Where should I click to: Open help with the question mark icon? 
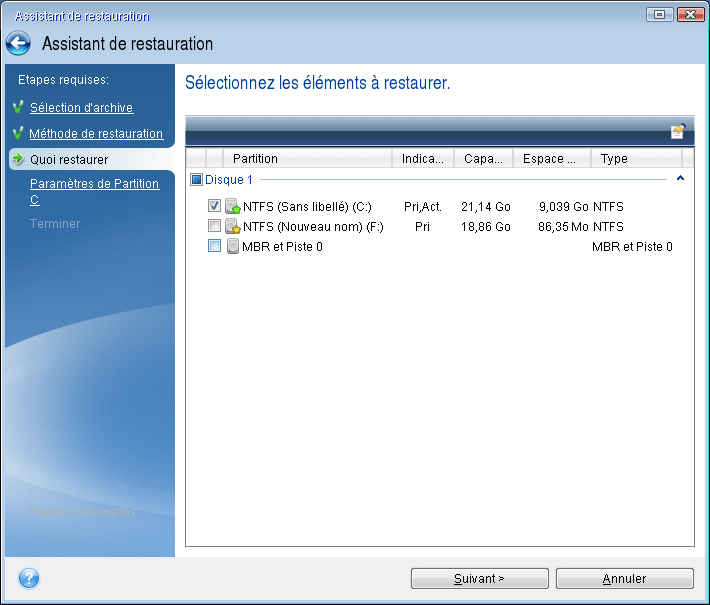tap(29, 578)
